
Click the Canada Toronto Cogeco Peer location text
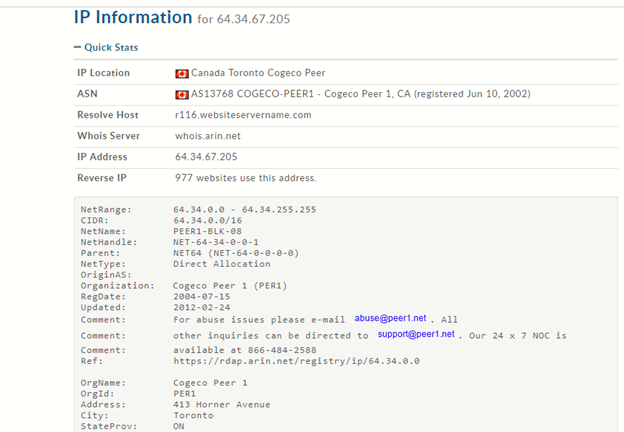click(x=258, y=73)
